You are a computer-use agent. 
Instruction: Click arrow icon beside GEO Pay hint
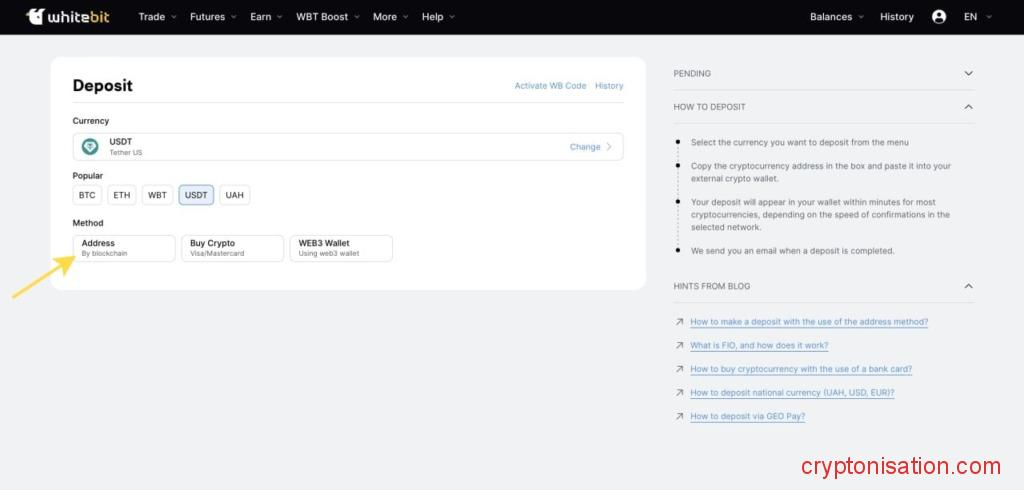(680, 416)
